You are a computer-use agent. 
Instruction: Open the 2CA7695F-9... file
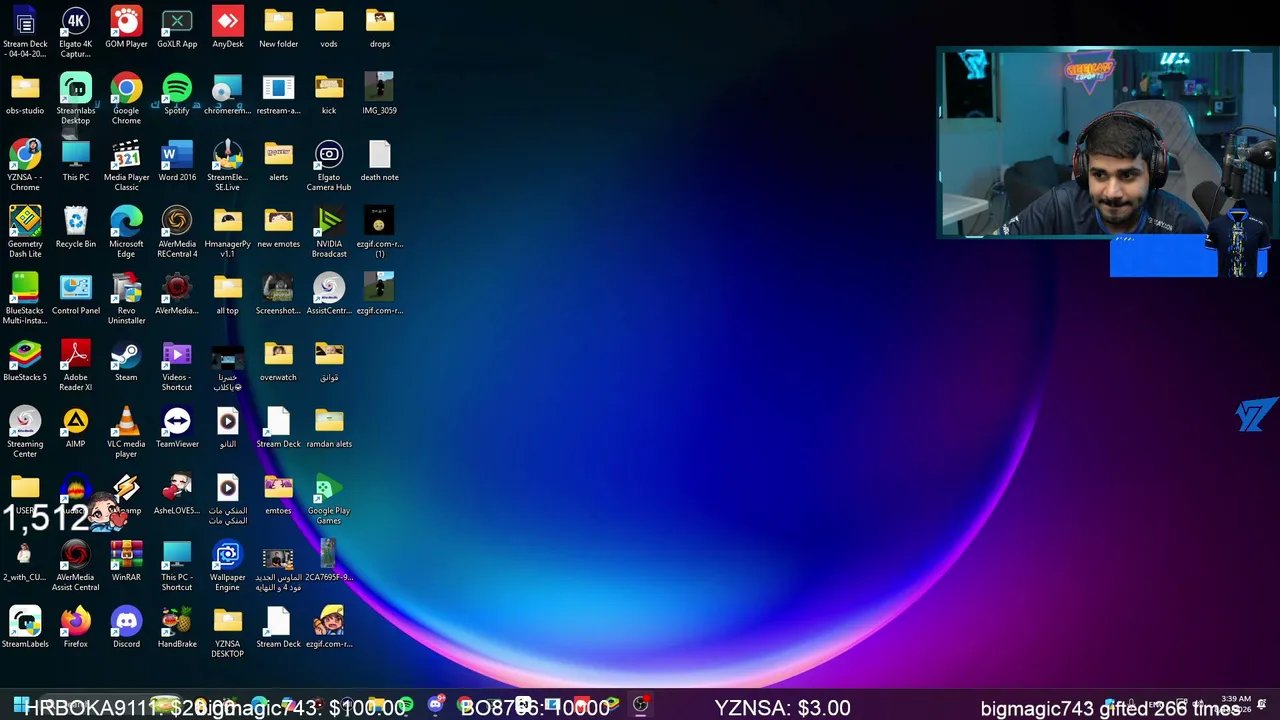[x=329, y=561]
